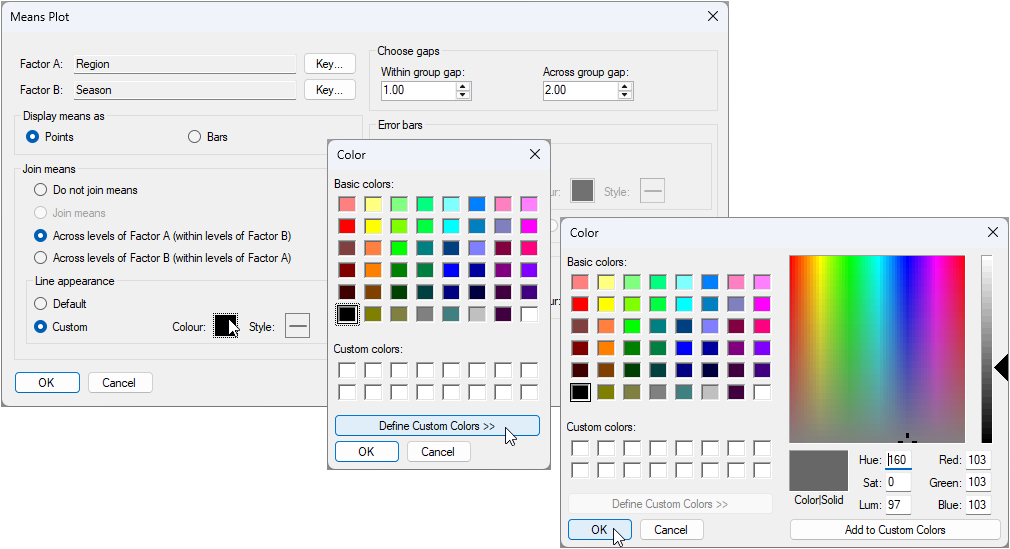
Task: Click the Hue value field
Action: pyautogui.click(x=898, y=460)
